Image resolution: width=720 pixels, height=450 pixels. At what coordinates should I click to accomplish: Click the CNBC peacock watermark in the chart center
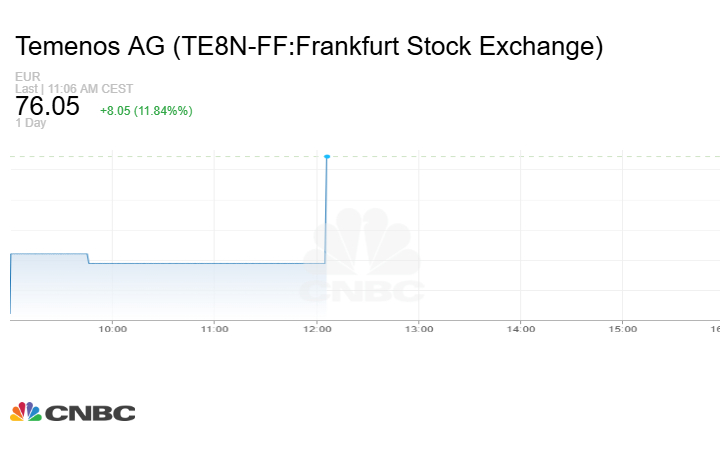pos(362,245)
